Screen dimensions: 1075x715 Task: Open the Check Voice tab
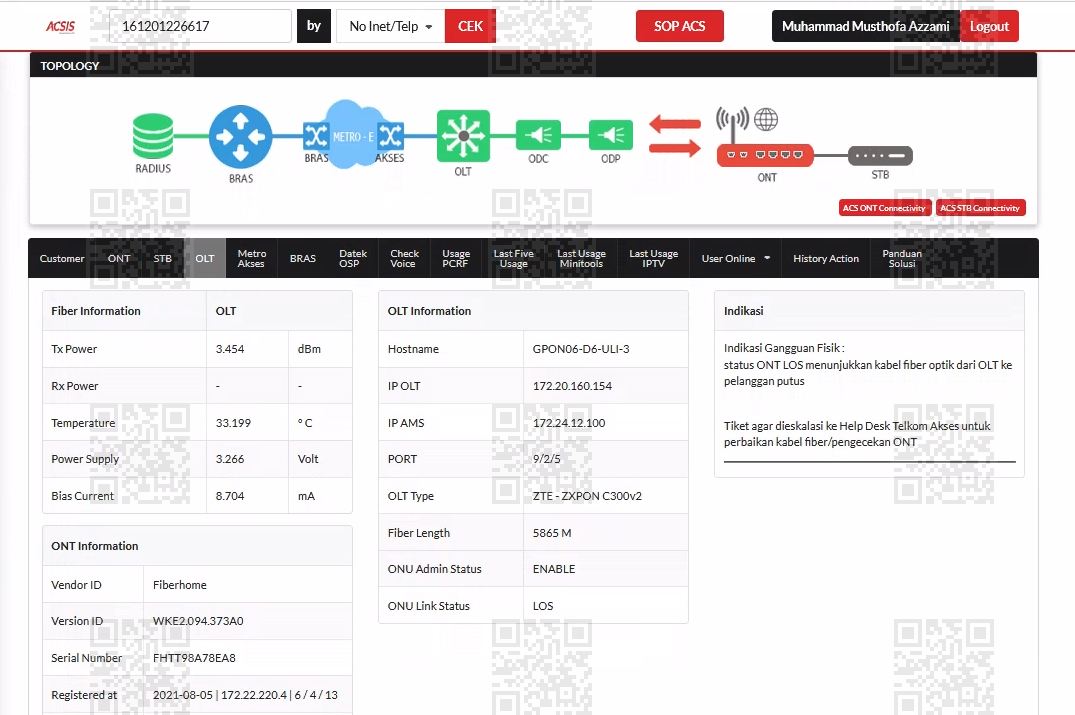point(404,258)
